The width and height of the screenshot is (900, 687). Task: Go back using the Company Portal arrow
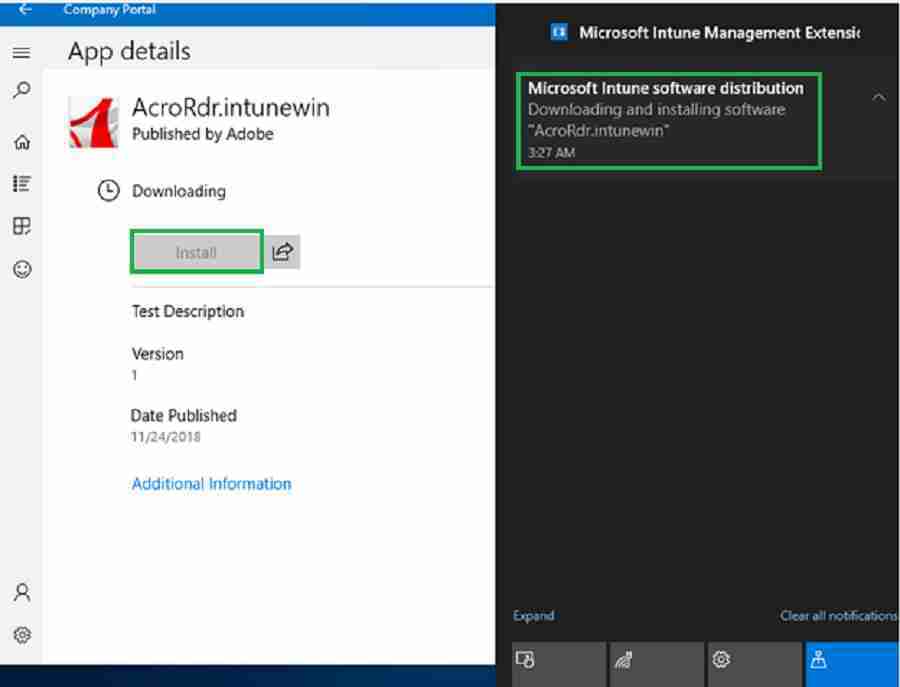[25, 9]
